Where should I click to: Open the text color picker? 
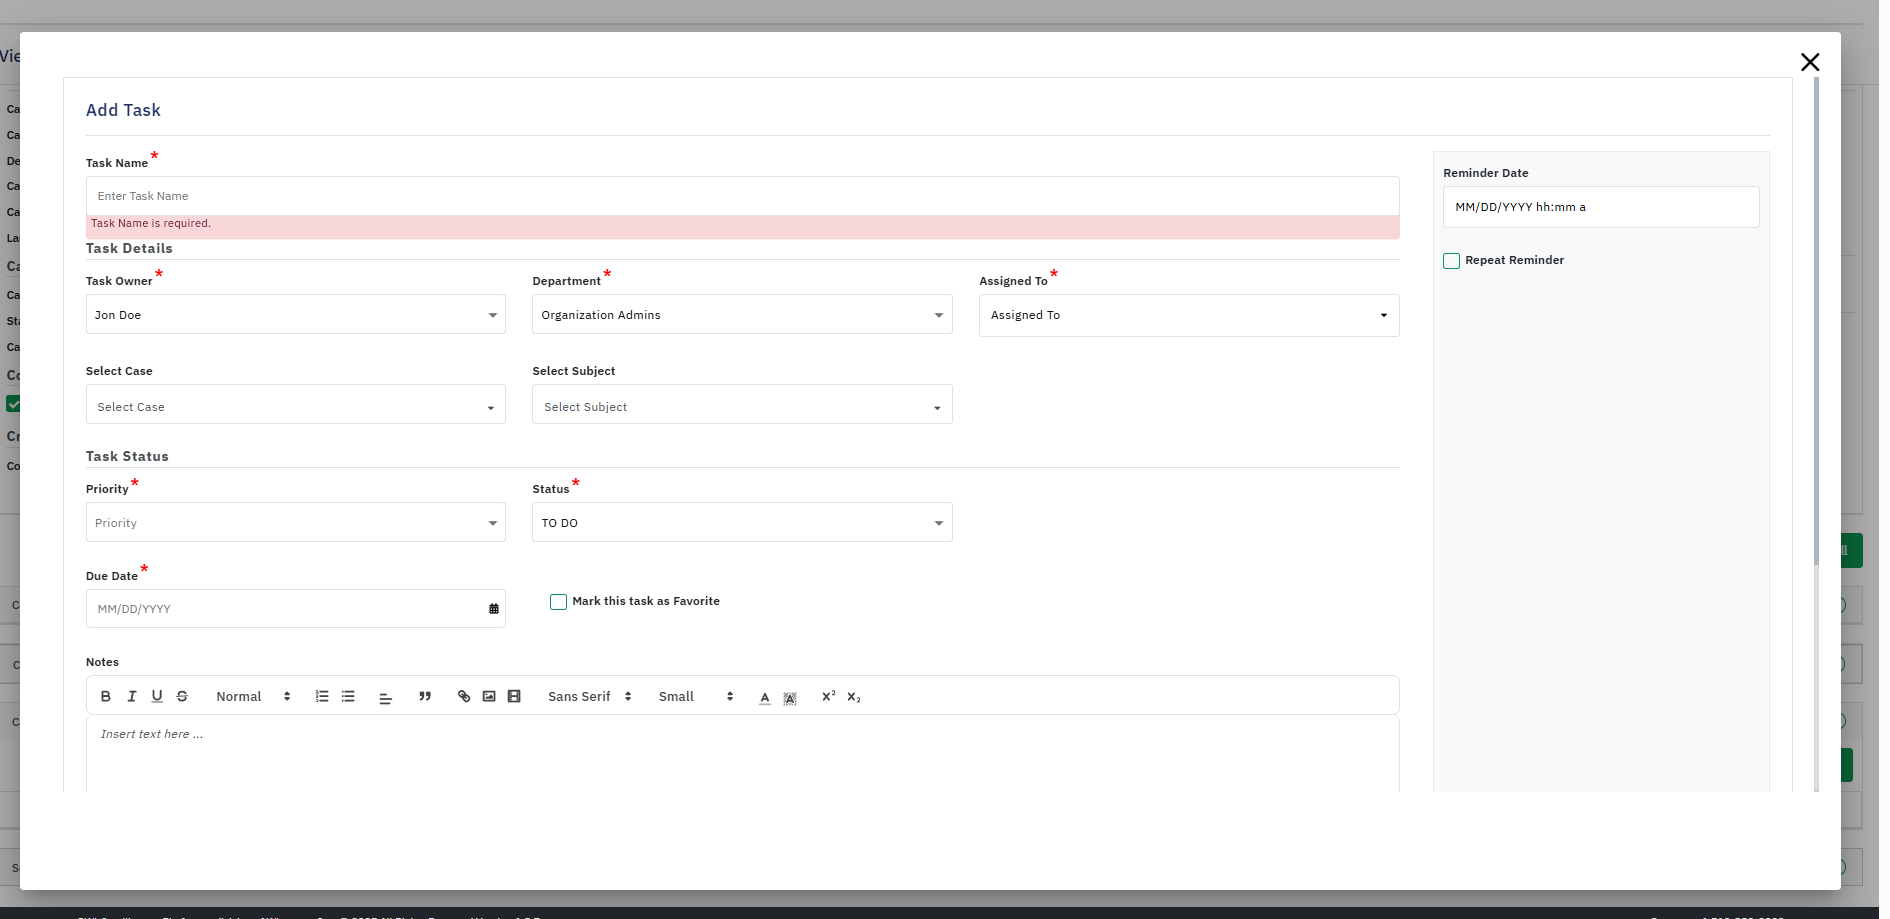pyautogui.click(x=765, y=698)
